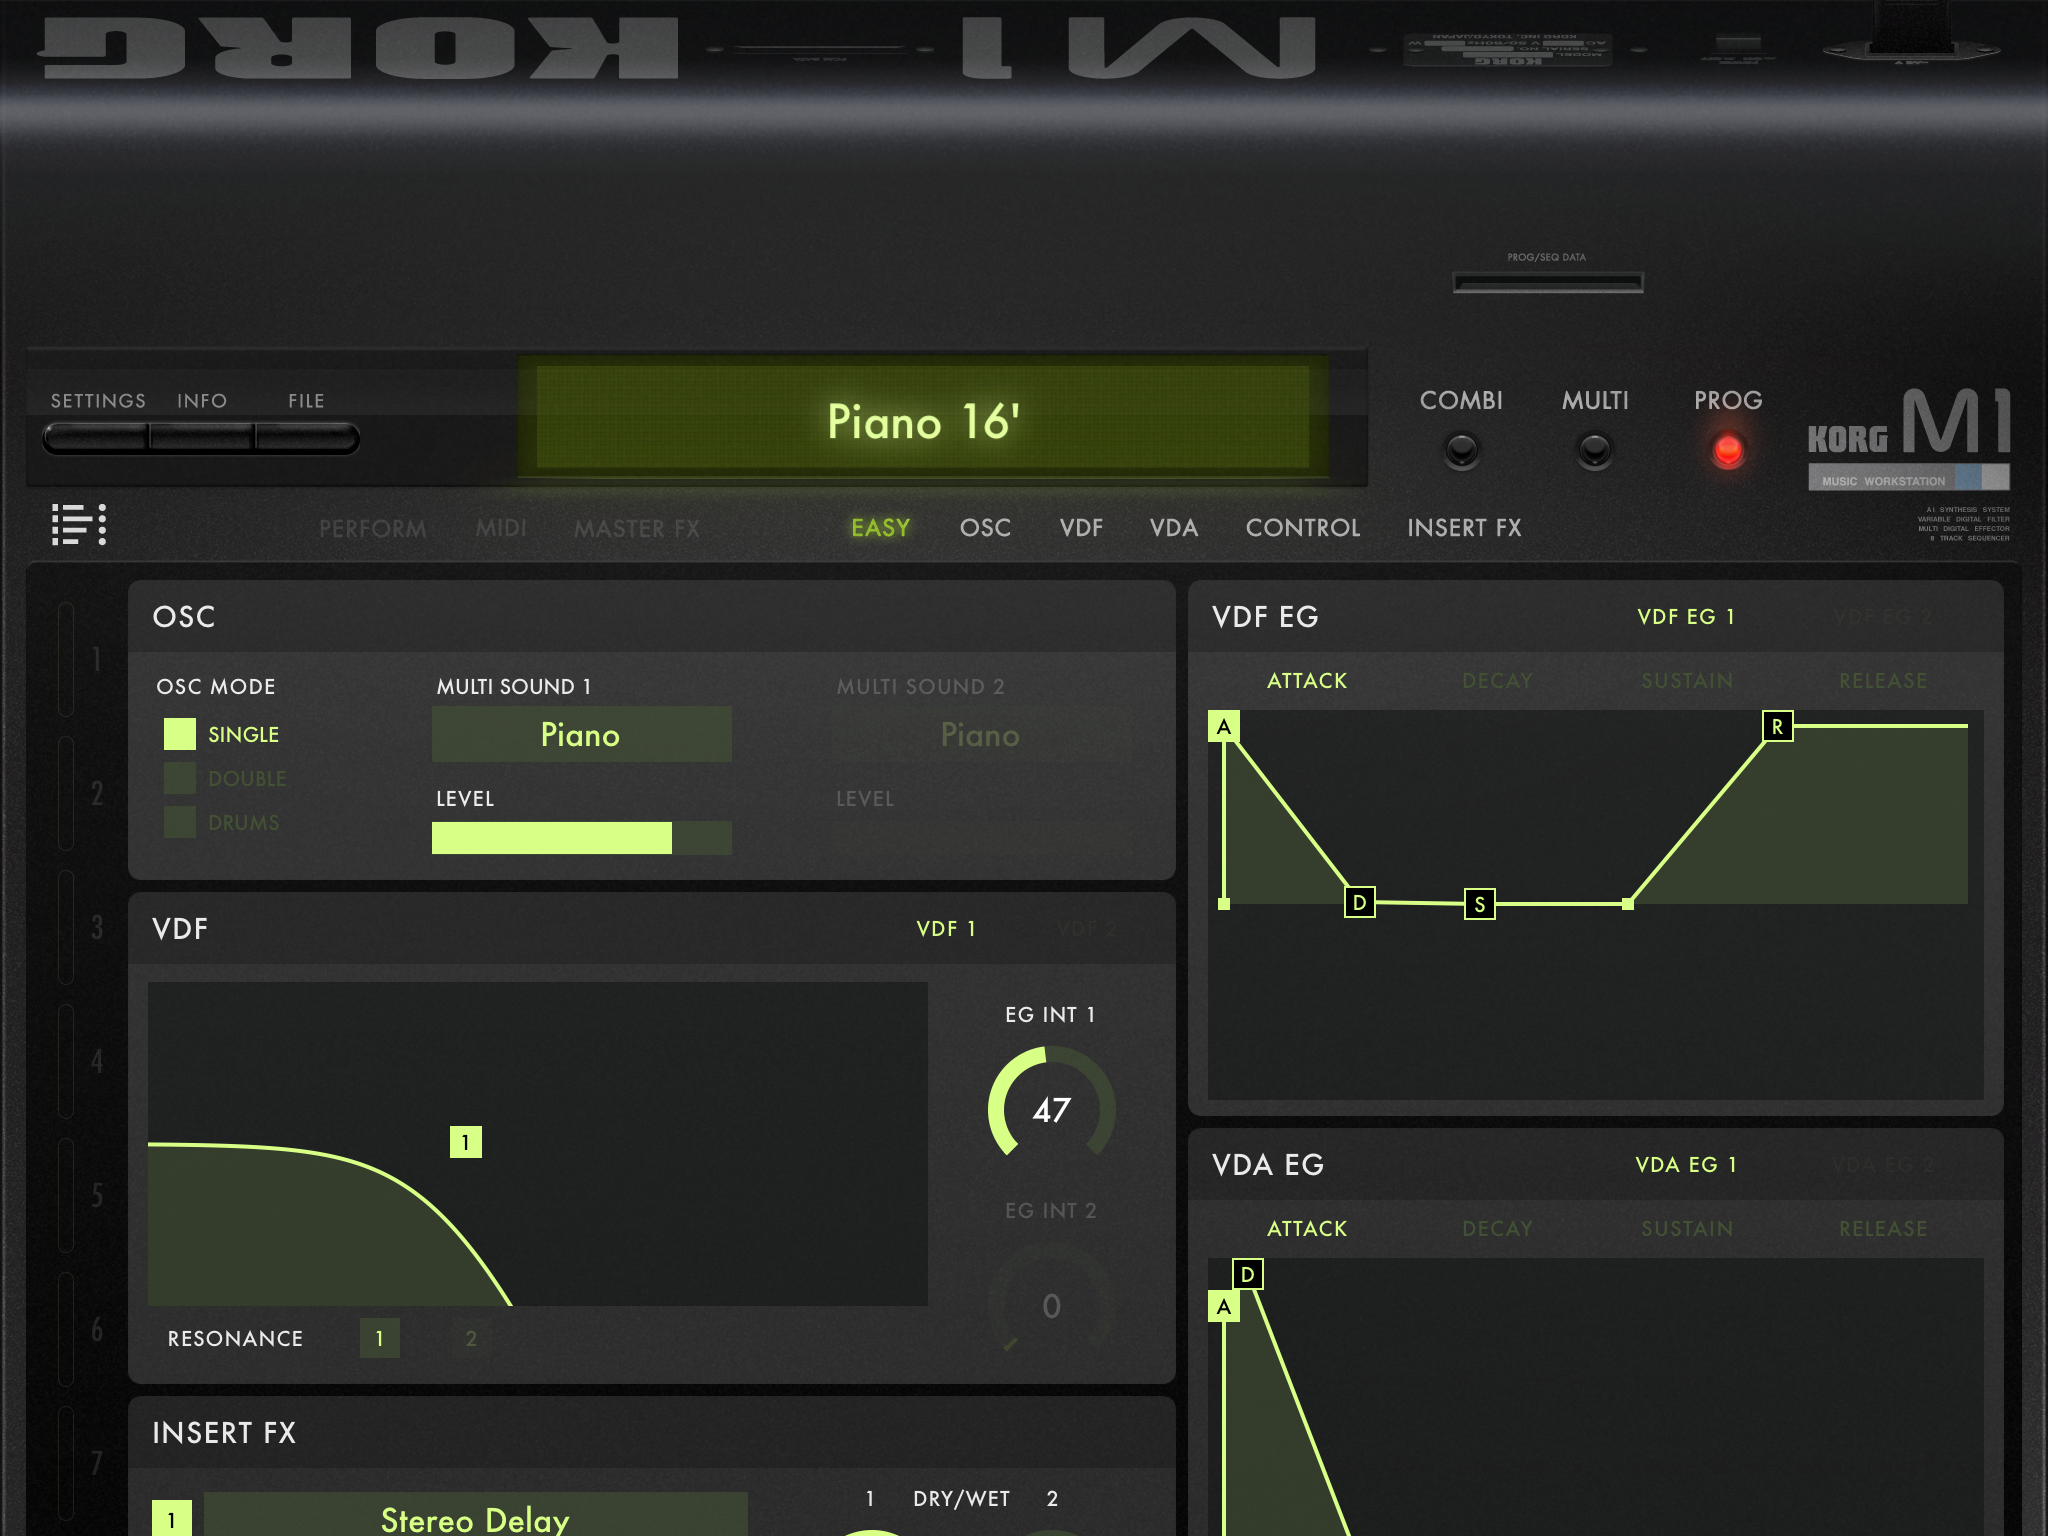Click side track slot 1
The image size is (2048, 1536).
point(80,659)
